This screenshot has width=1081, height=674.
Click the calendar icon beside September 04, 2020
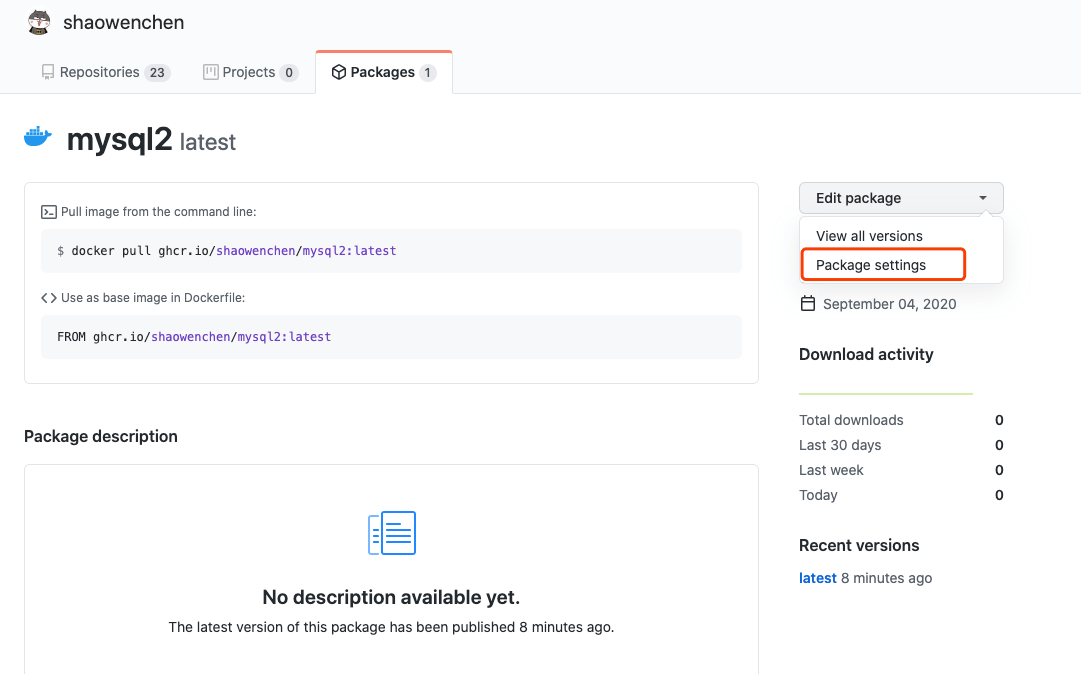click(808, 304)
